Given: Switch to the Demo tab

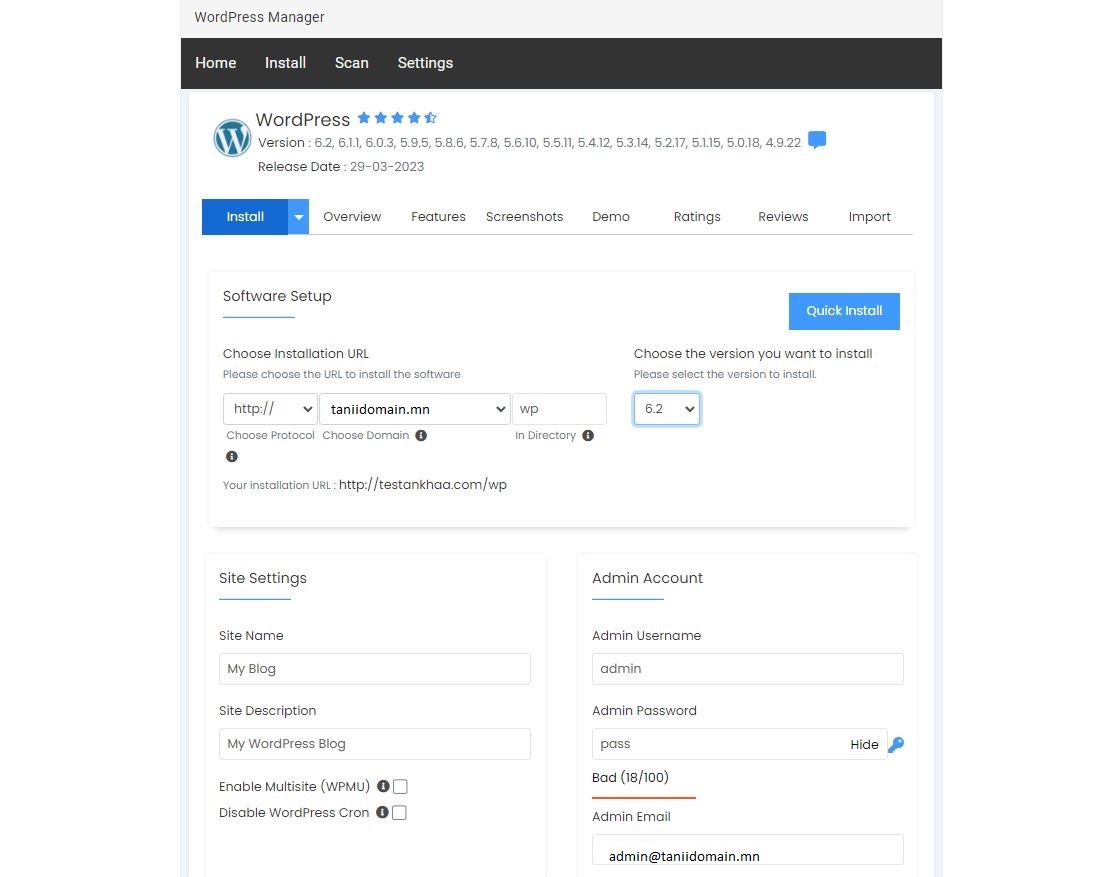Looking at the screenshot, I should click(611, 217).
